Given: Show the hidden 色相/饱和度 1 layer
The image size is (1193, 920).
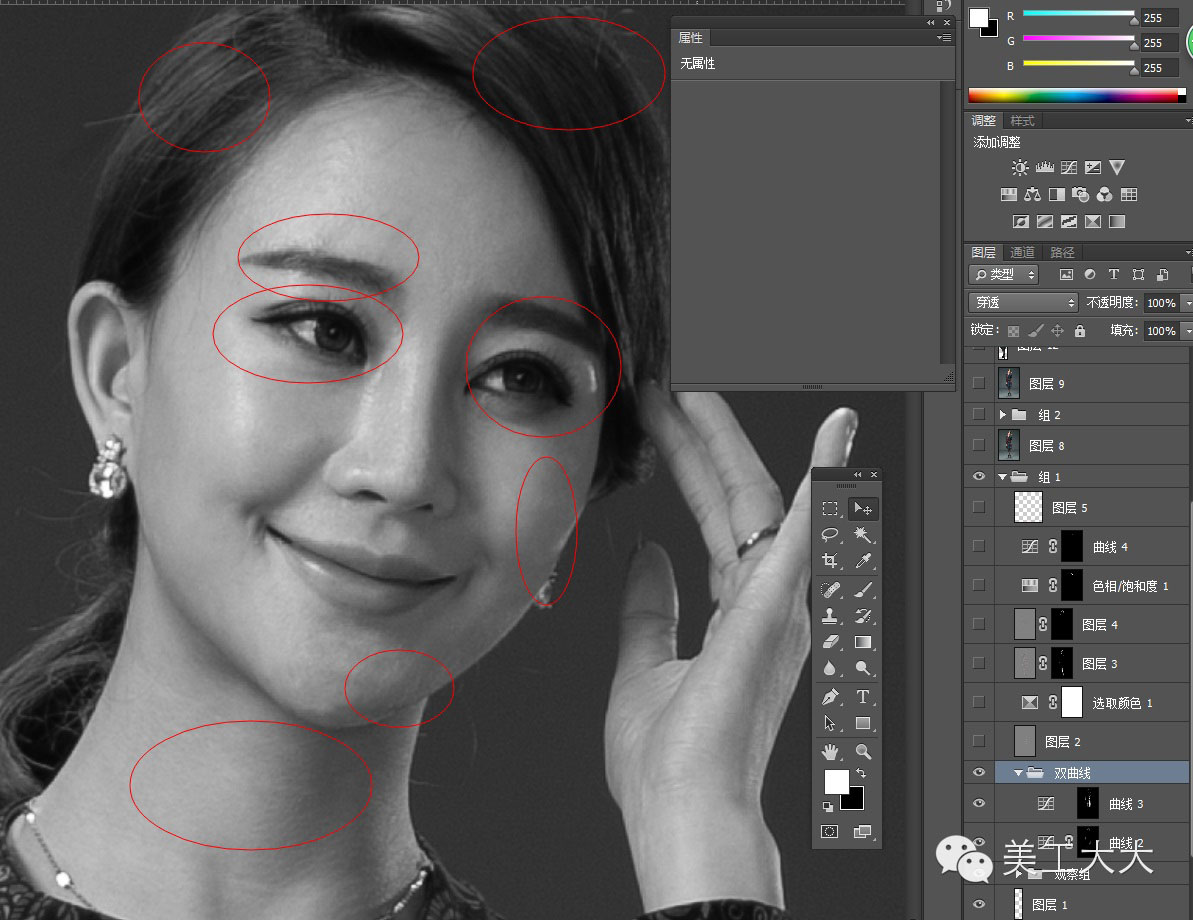Looking at the screenshot, I should click(x=979, y=585).
